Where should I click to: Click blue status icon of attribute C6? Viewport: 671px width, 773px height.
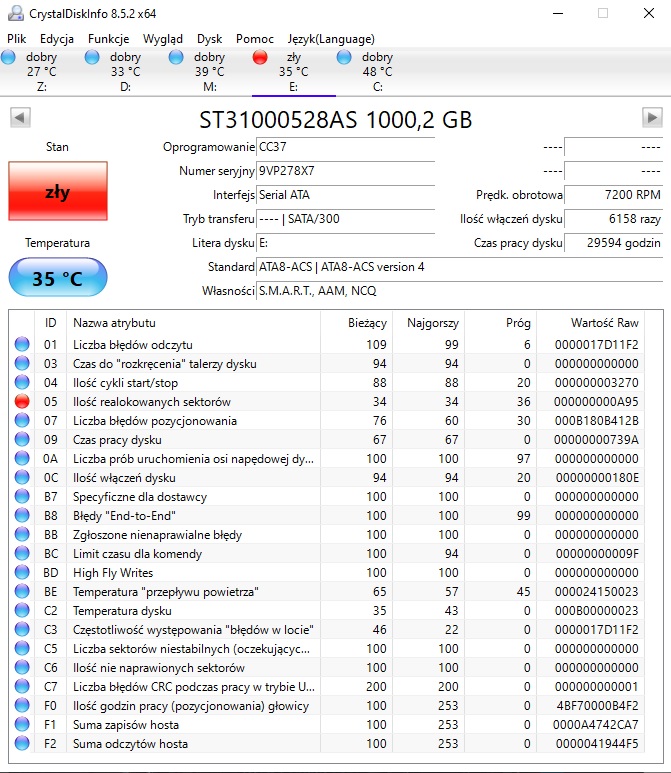(22, 667)
